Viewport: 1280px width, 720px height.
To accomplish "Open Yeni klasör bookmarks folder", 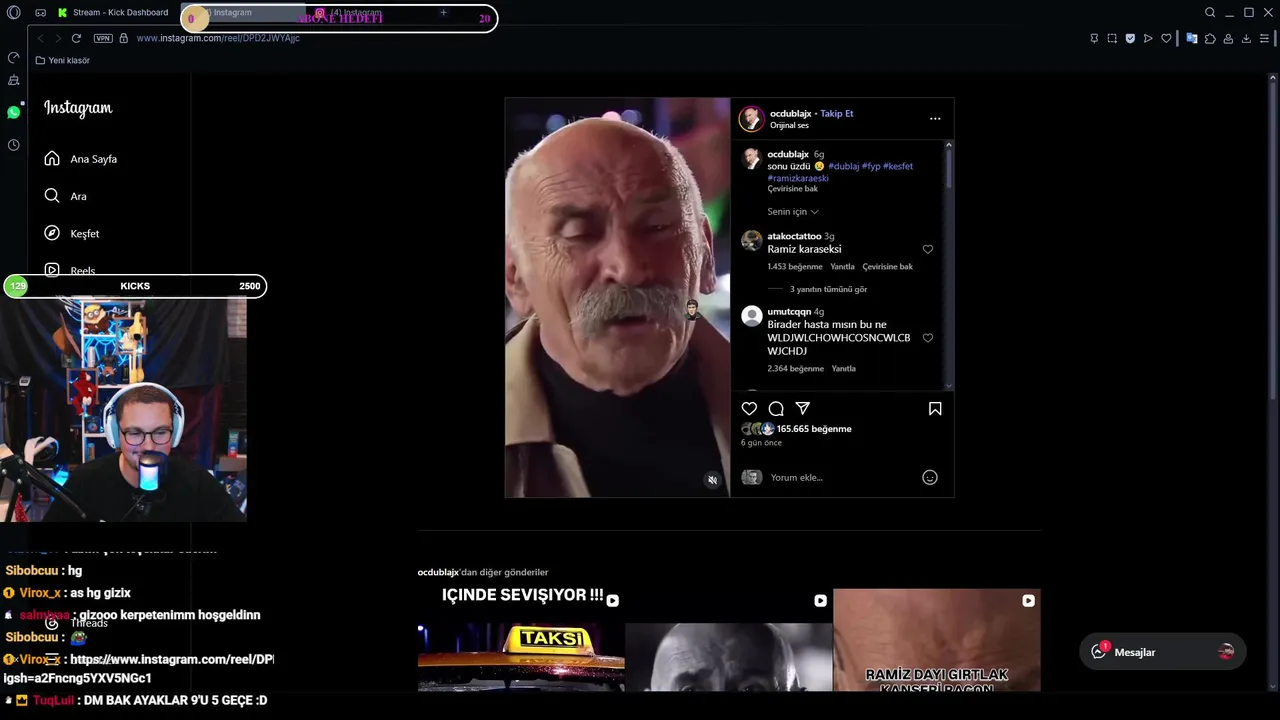I will [x=62, y=60].
